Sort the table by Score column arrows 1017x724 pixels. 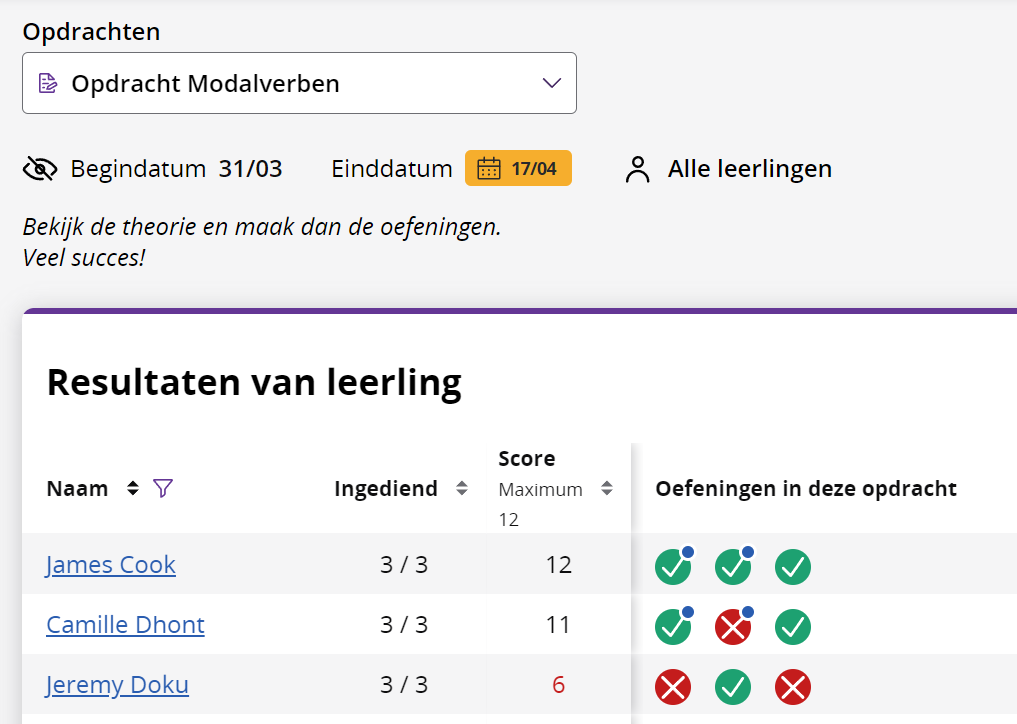606,488
